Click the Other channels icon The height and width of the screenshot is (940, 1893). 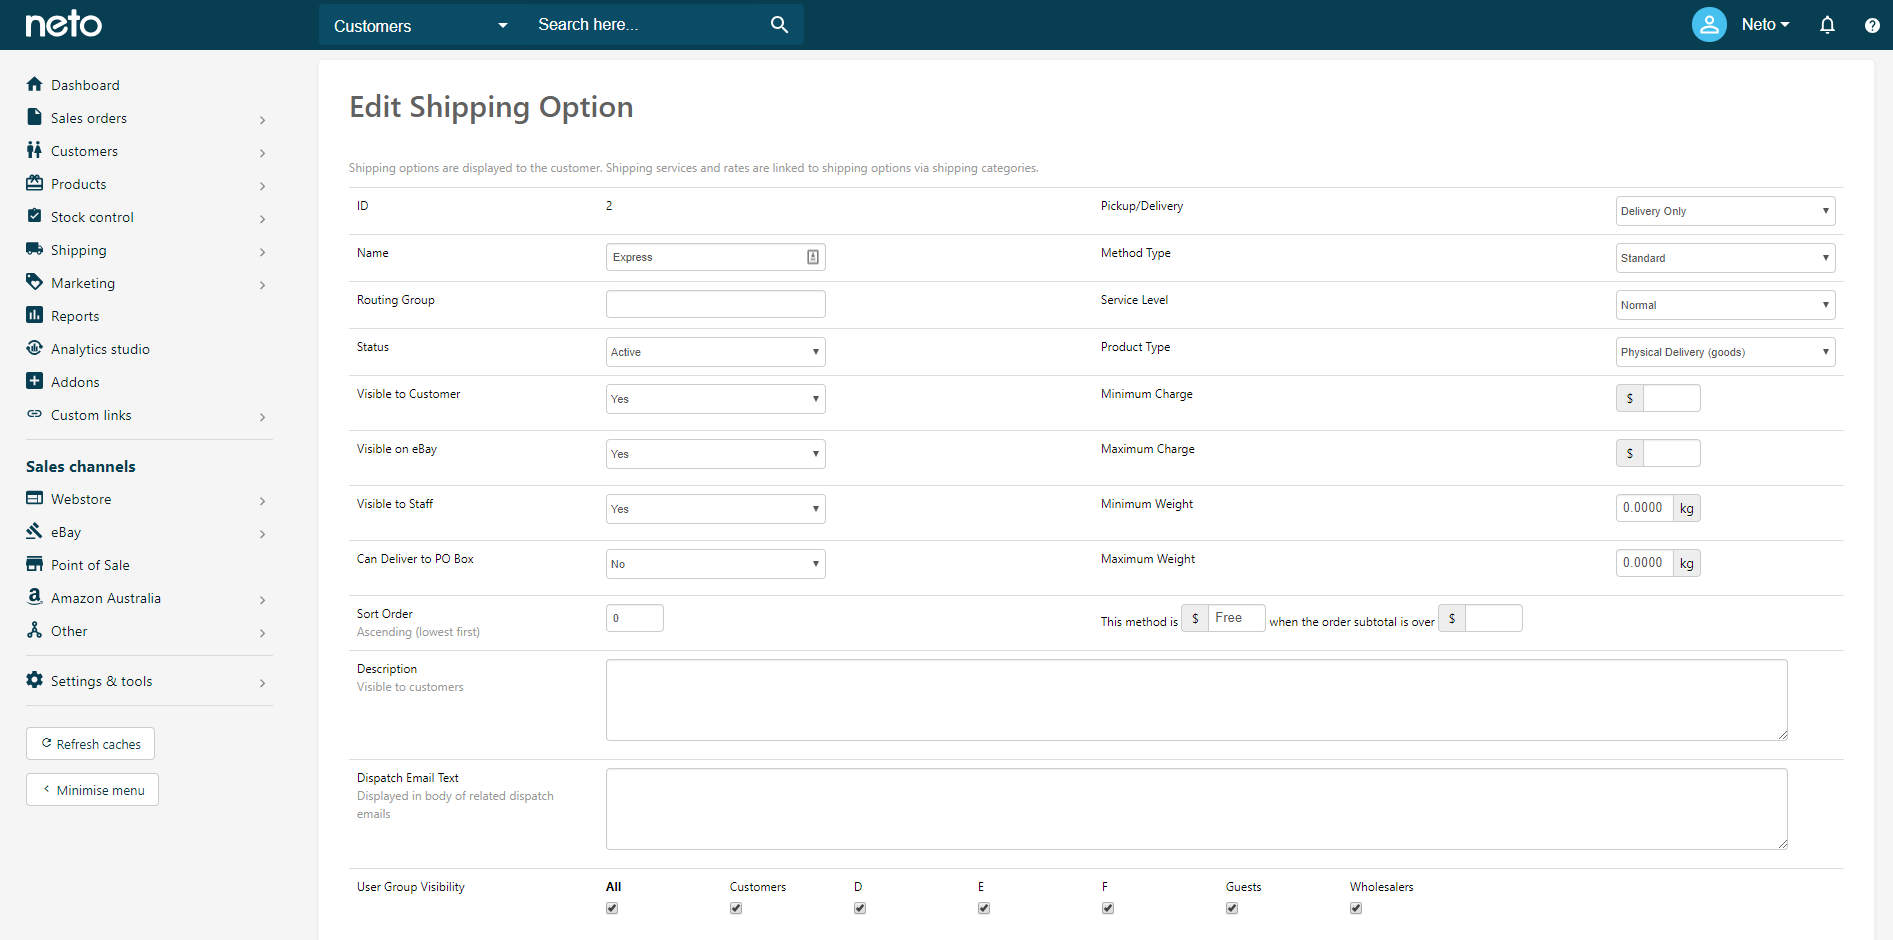tap(35, 630)
